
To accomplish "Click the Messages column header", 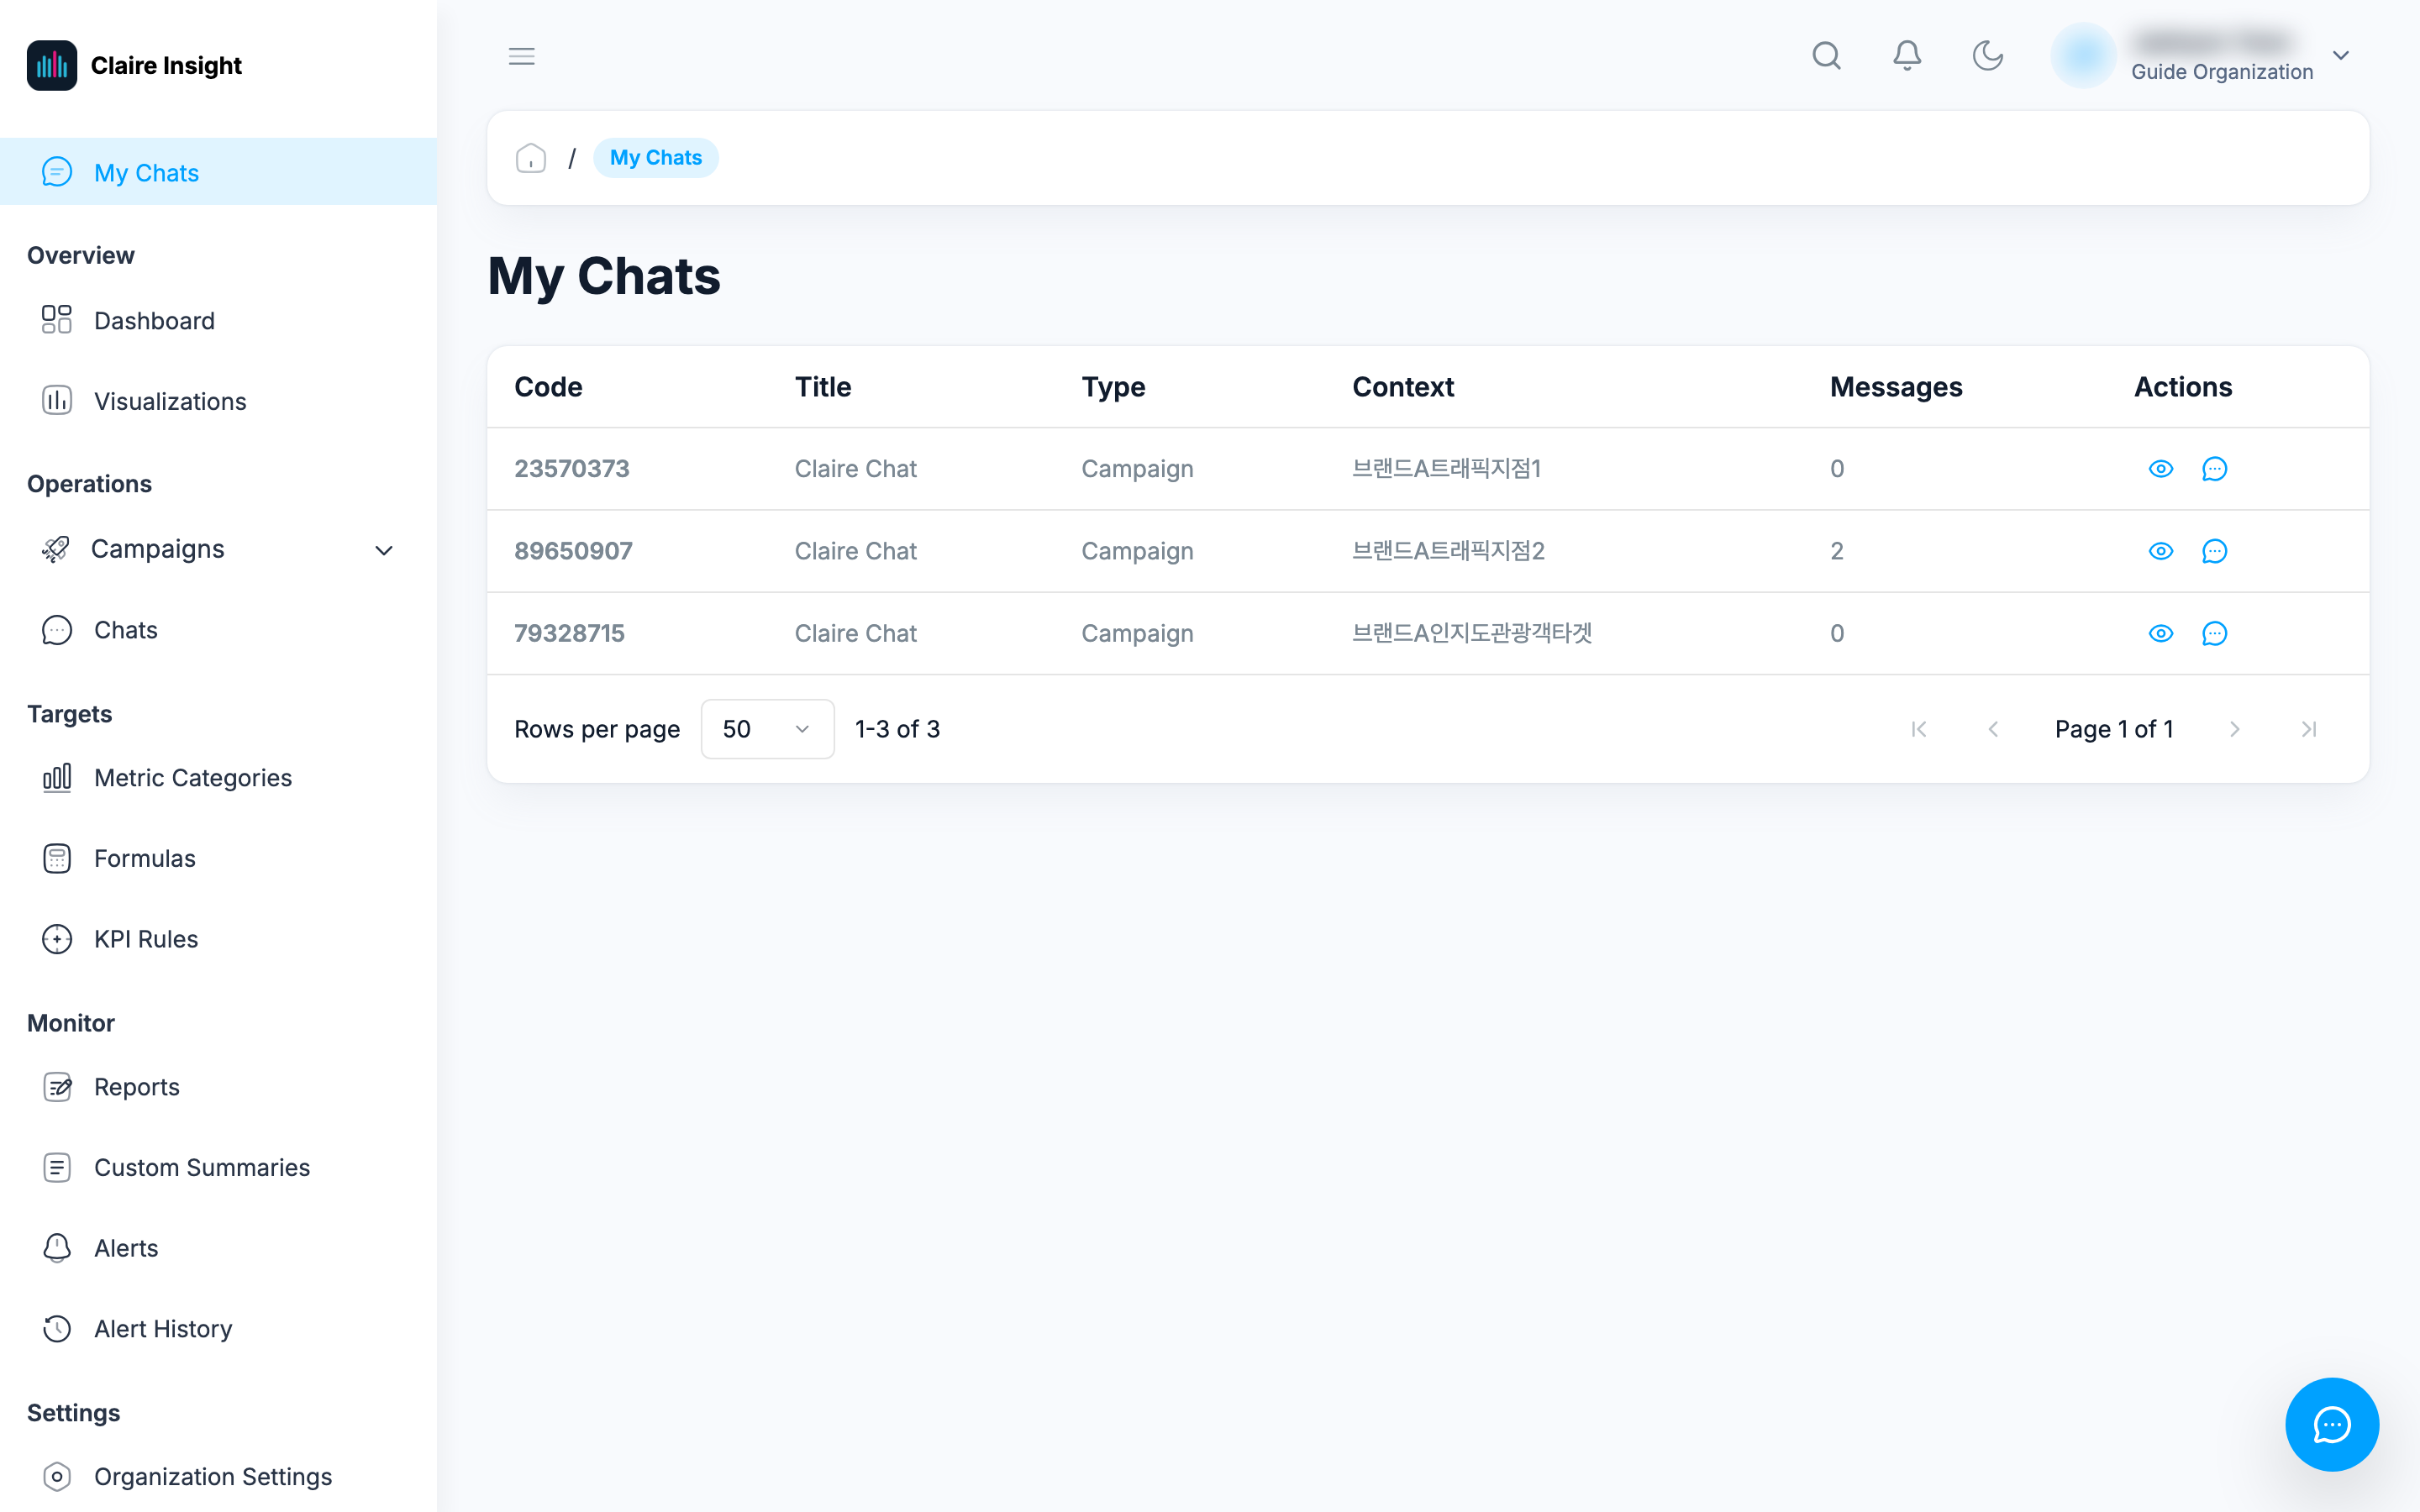I will pyautogui.click(x=1896, y=387).
